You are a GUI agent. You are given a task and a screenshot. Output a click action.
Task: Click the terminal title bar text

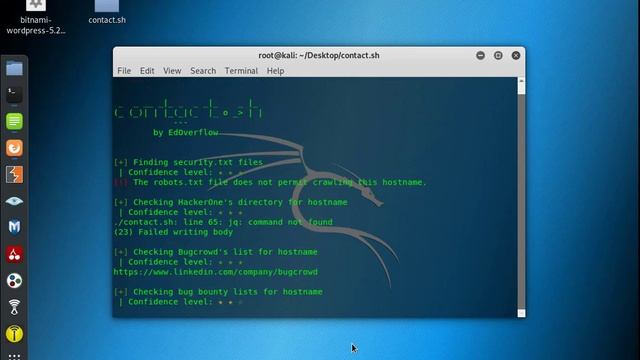click(x=319, y=55)
